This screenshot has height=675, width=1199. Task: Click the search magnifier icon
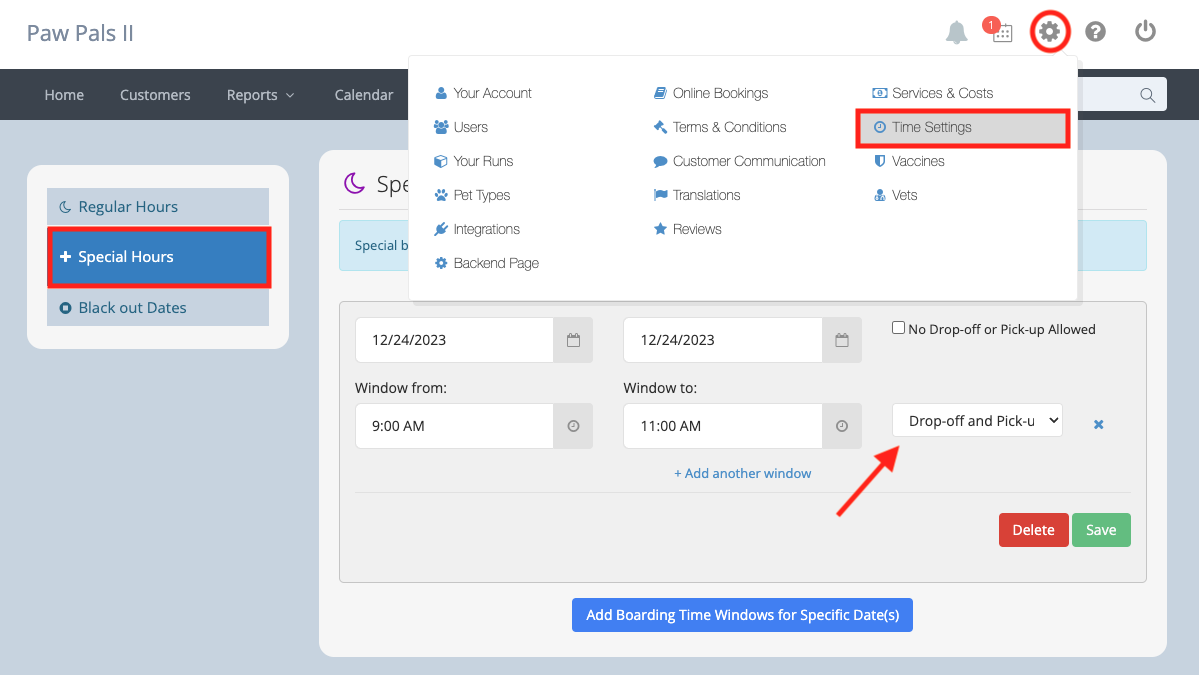point(1147,95)
